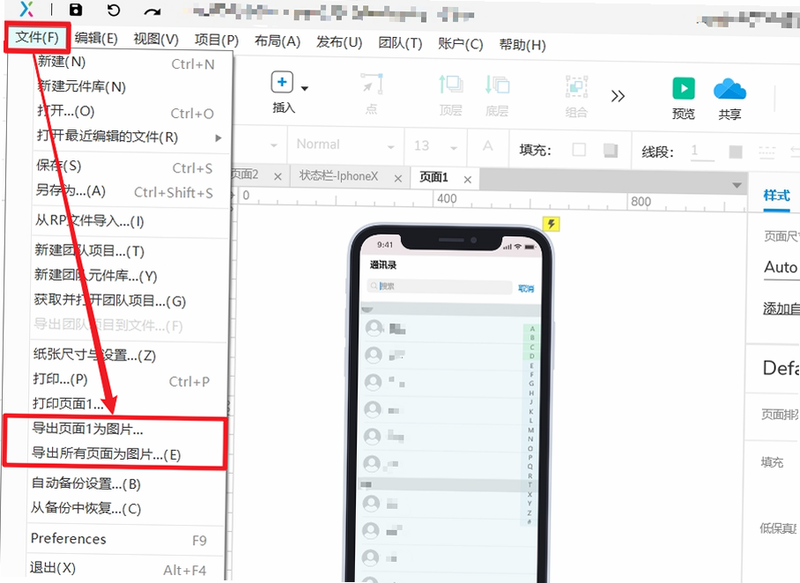The width and height of the screenshot is (800, 583).
Task: Click the fill (填充) shadow swatch
Action: 611,150
